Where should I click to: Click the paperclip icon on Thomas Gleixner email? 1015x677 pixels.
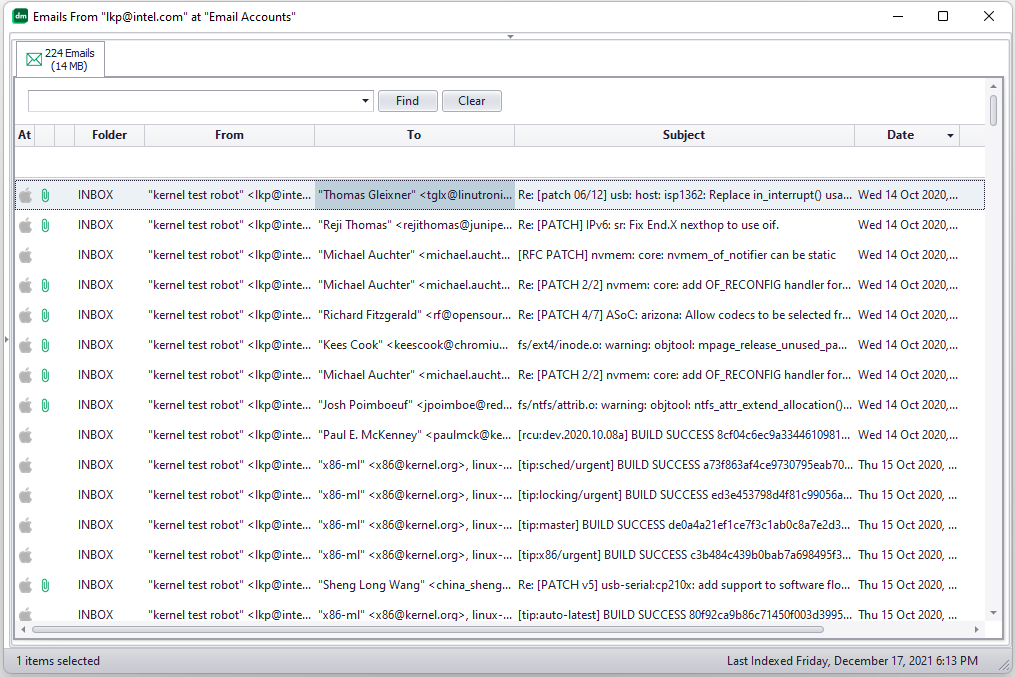click(x=45, y=195)
